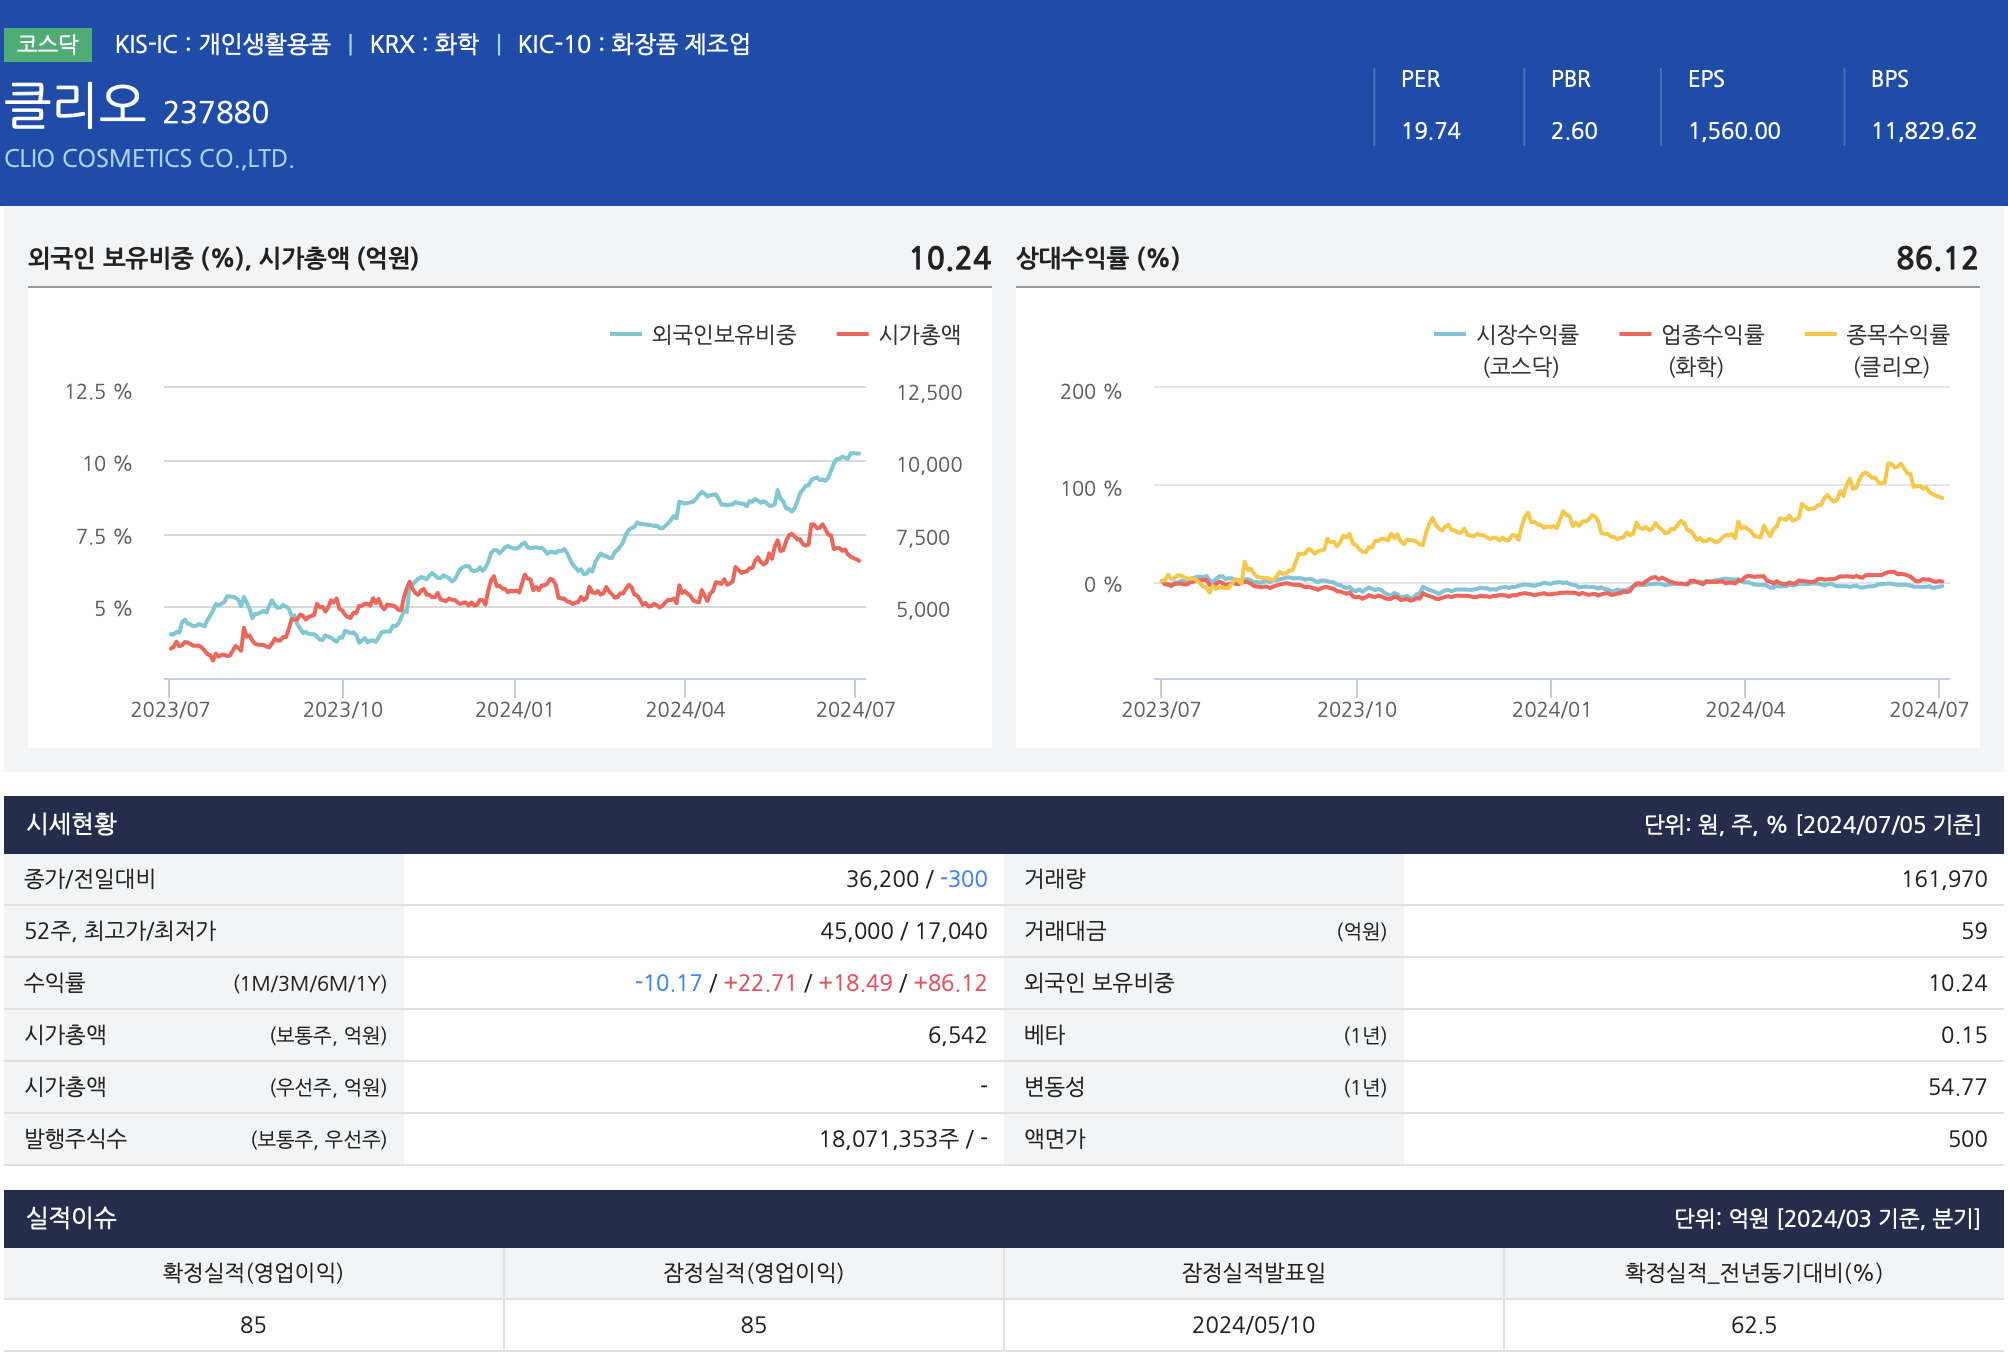Toggle 종목수익률 (클리오) yellow legend marker
The image size is (2008, 1354).
1820,335
